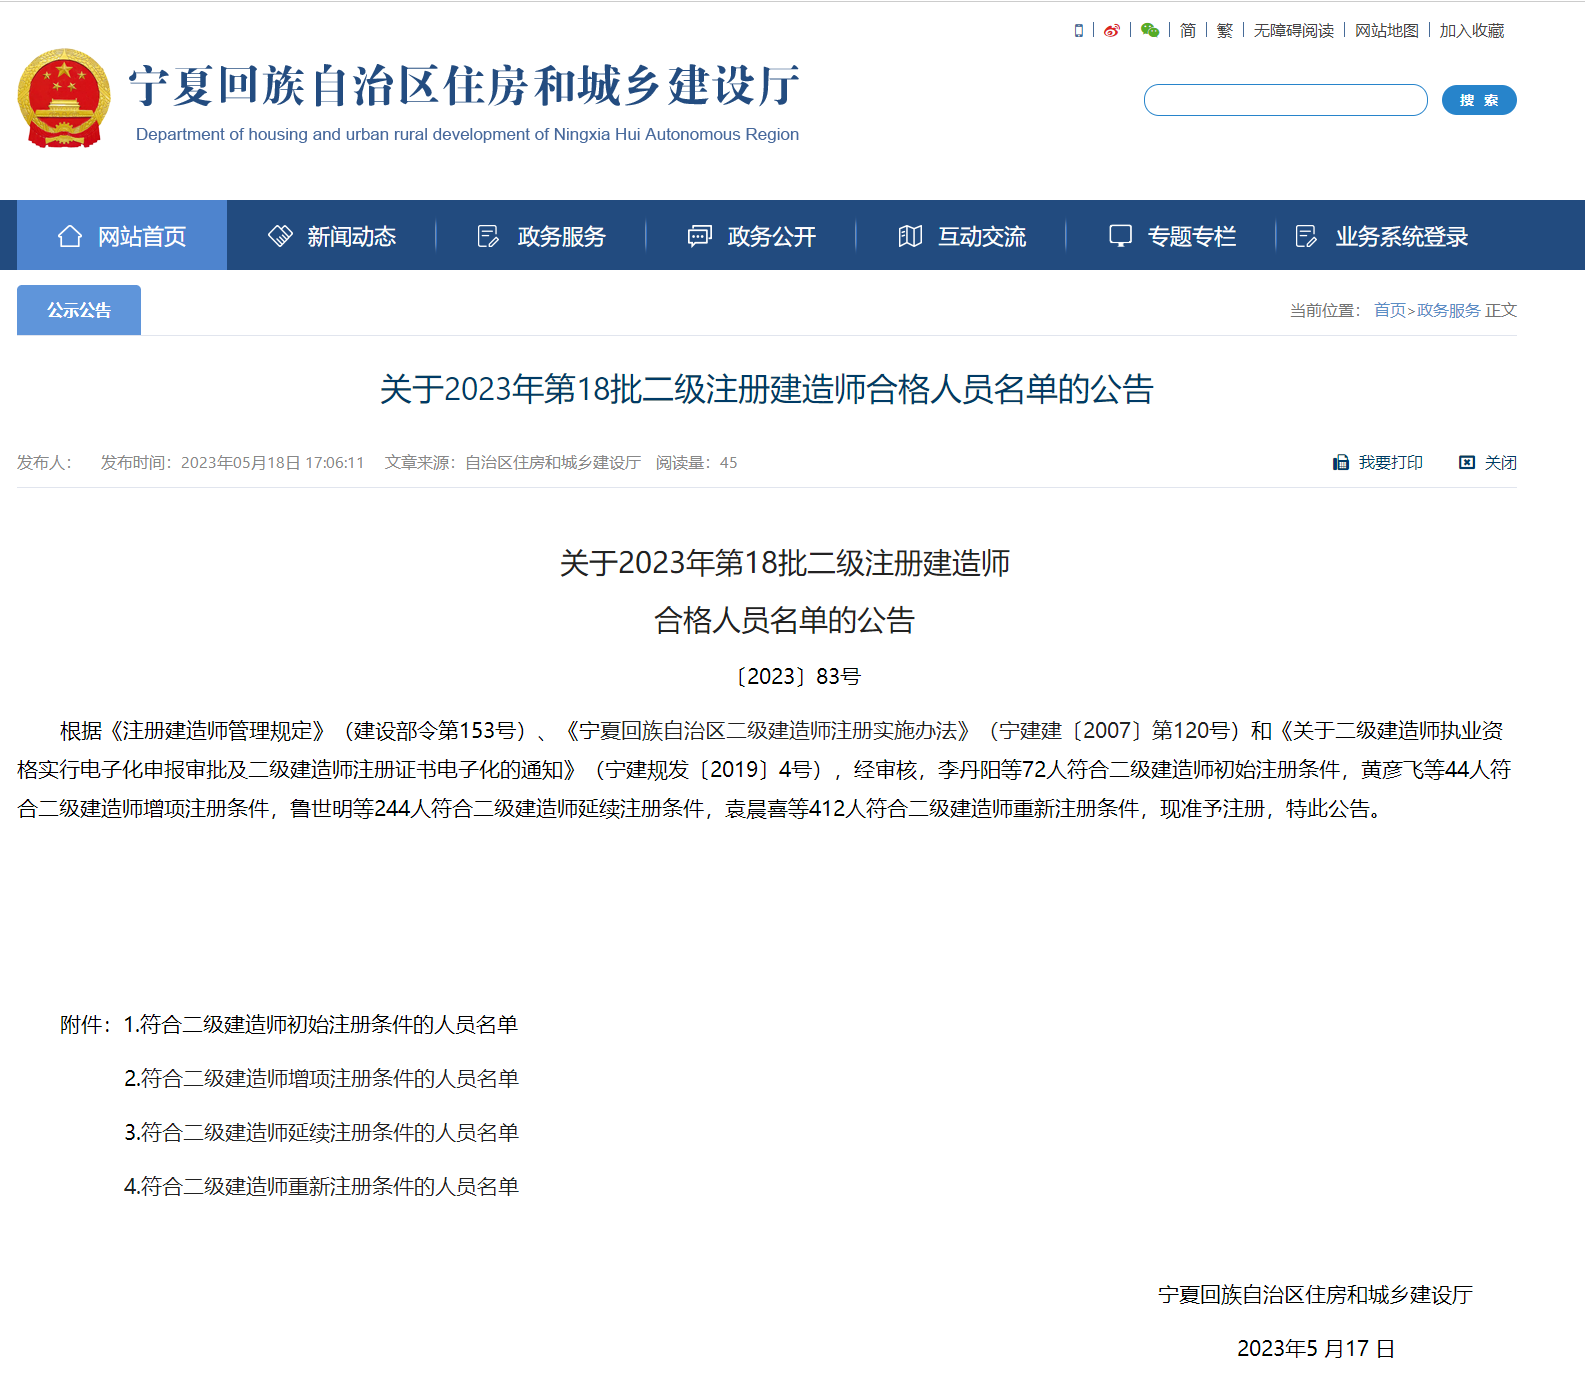1585x1389 pixels.
Task: Switch to simplified Chinese 简
Action: (1187, 31)
